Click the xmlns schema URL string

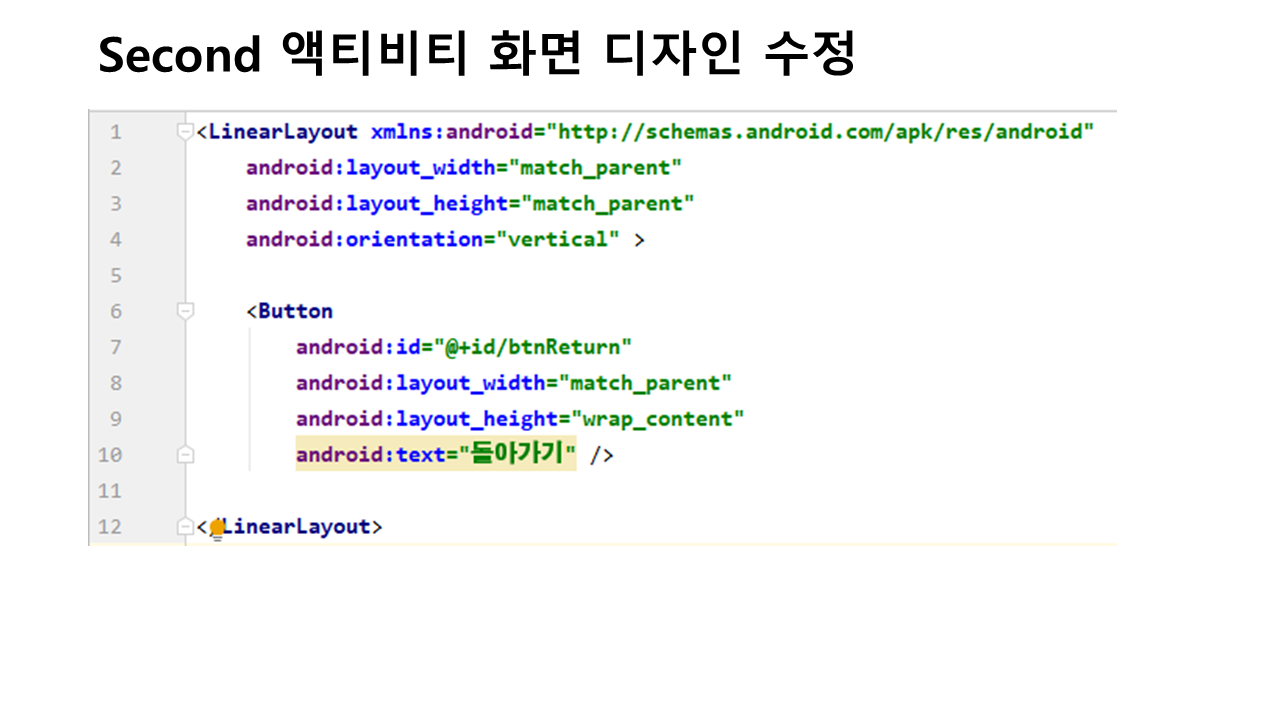coord(819,132)
